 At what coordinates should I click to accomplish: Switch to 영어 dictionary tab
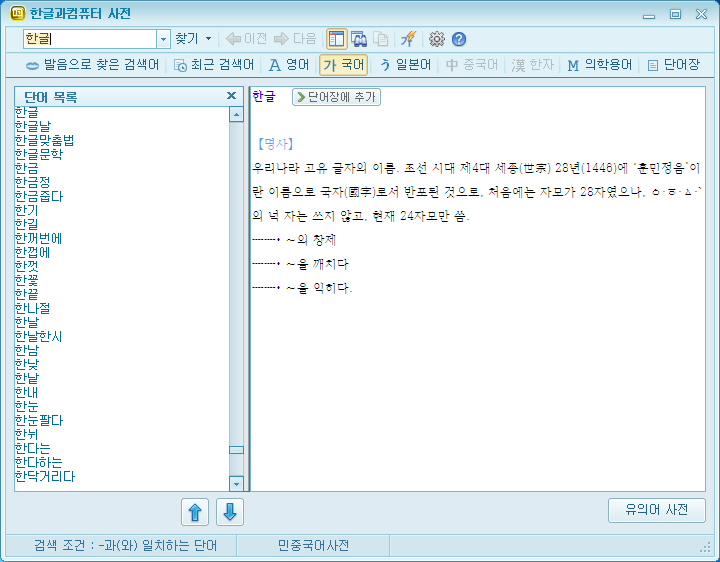click(289, 65)
